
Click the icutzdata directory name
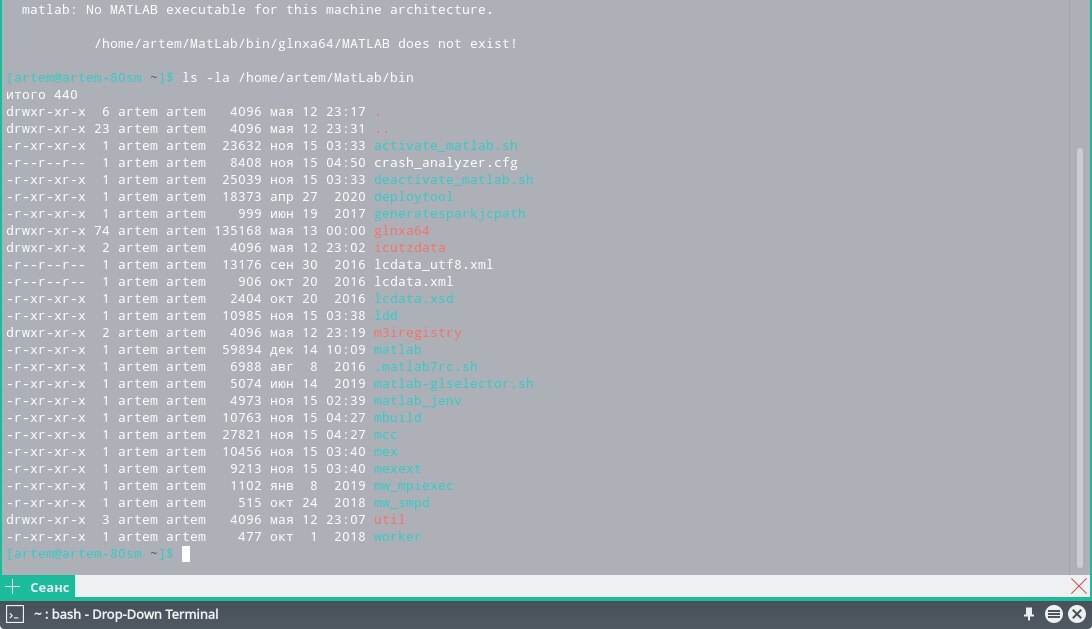[410, 247]
